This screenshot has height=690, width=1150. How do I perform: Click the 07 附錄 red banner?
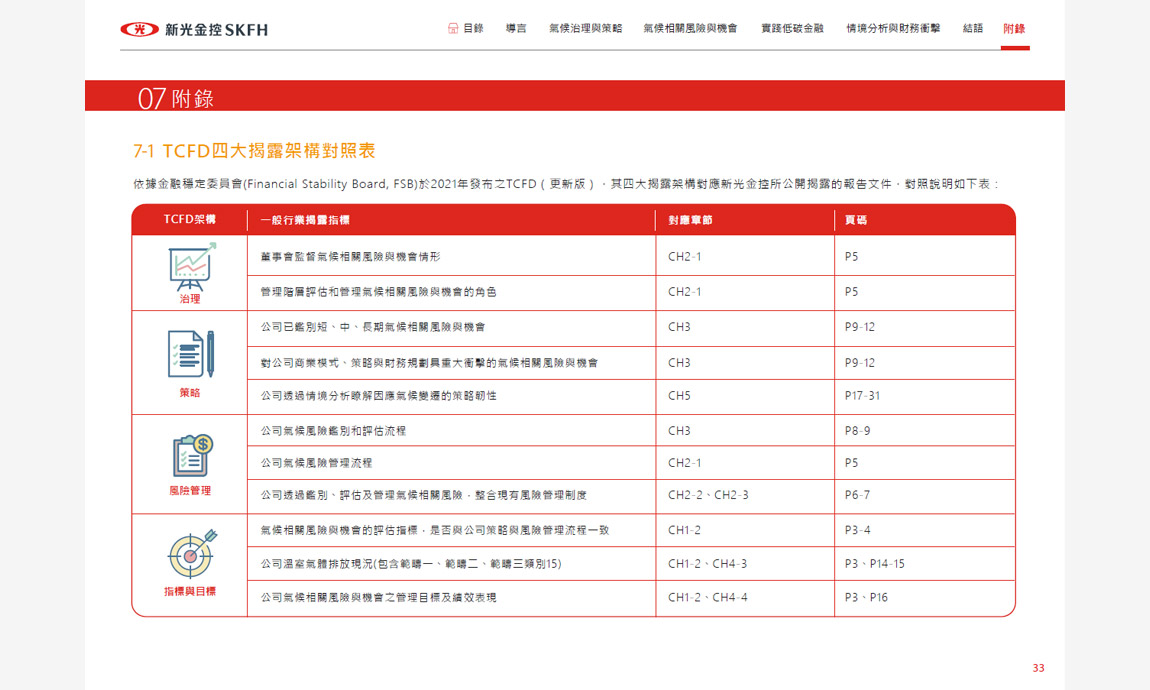point(575,97)
